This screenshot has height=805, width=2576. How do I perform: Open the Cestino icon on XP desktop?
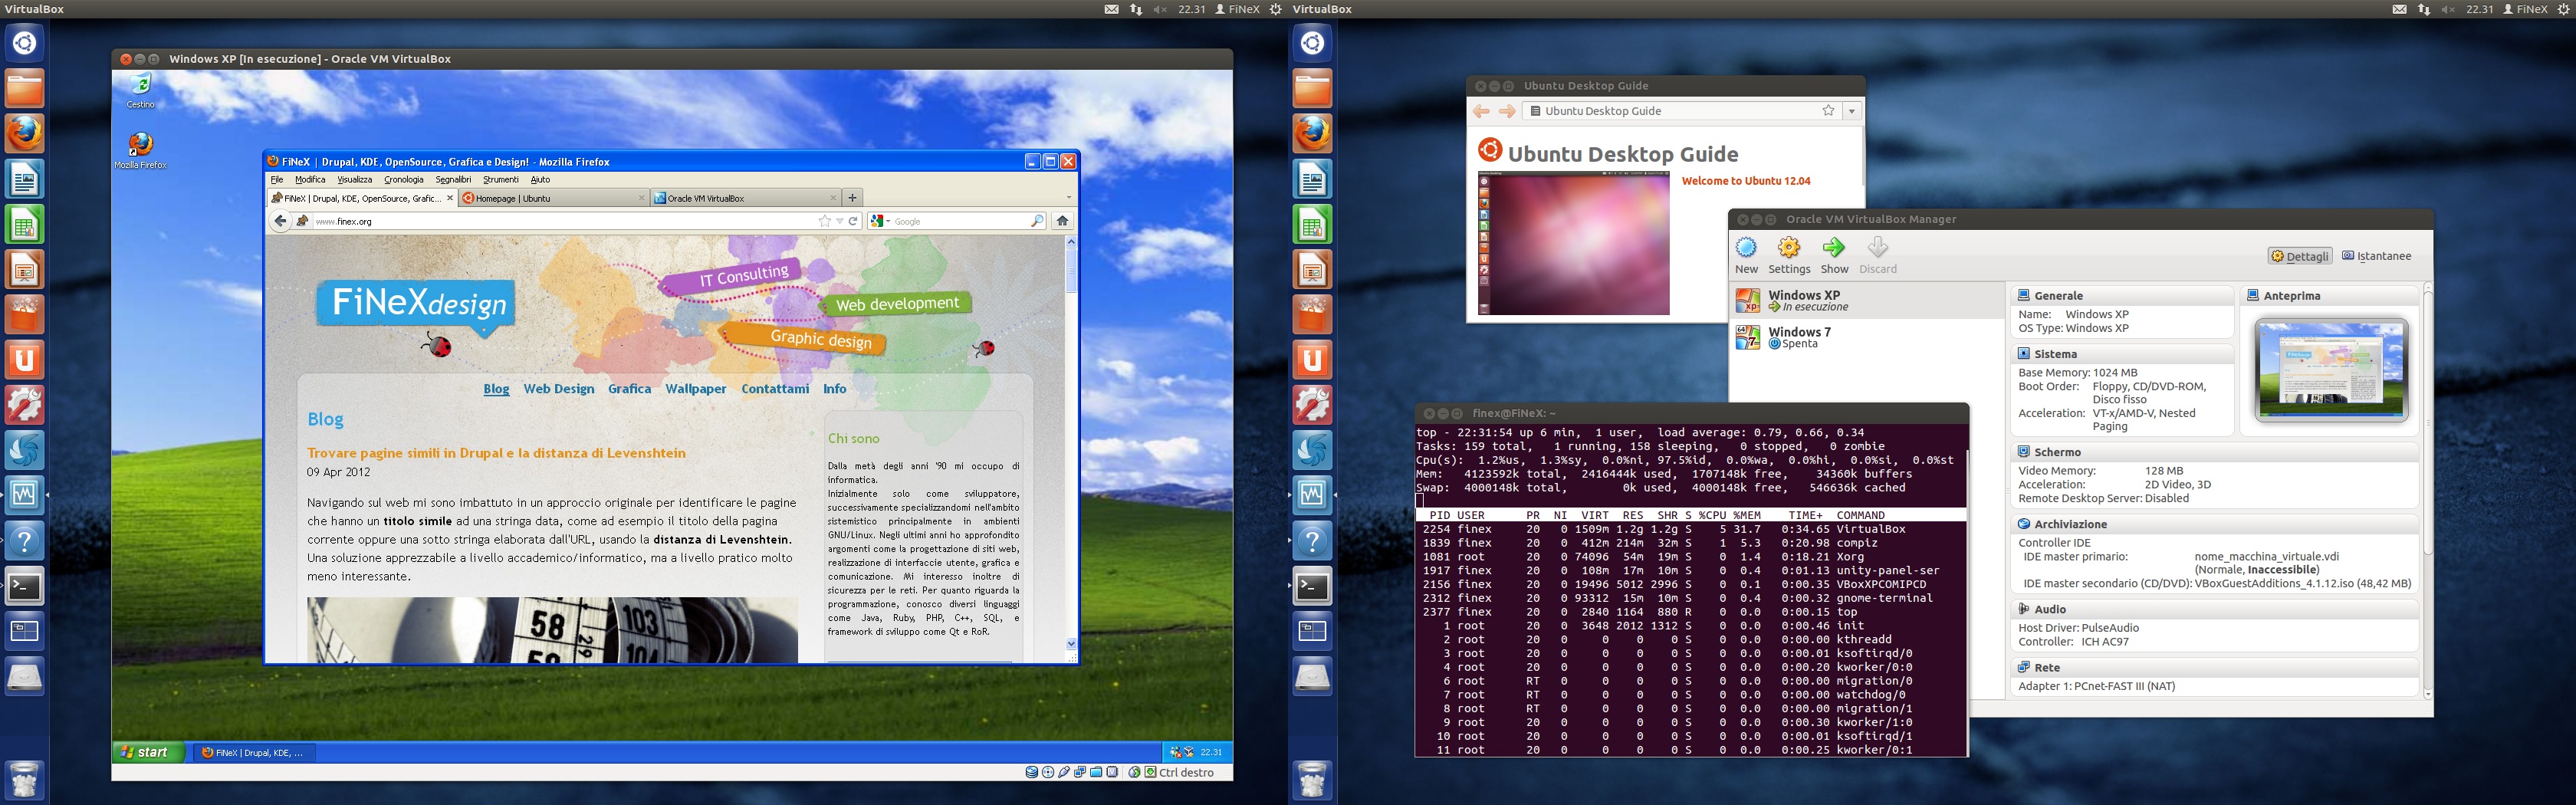coord(140,90)
